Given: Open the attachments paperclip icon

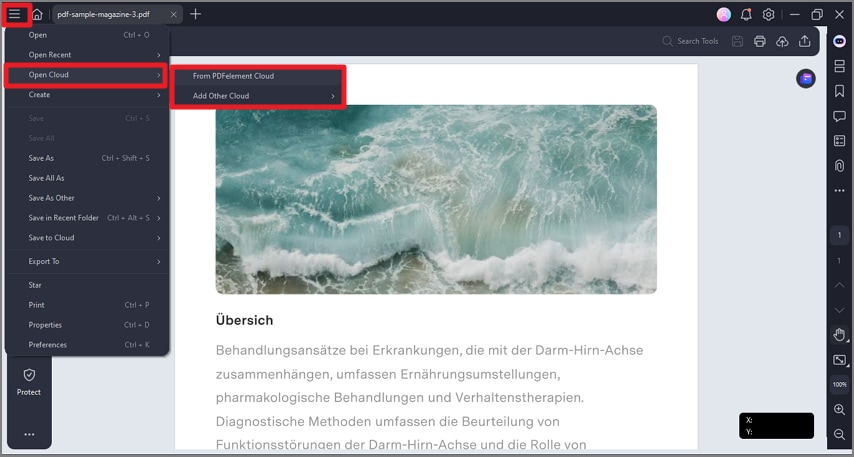Looking at the screenshot, I should (x=839, y=166).
